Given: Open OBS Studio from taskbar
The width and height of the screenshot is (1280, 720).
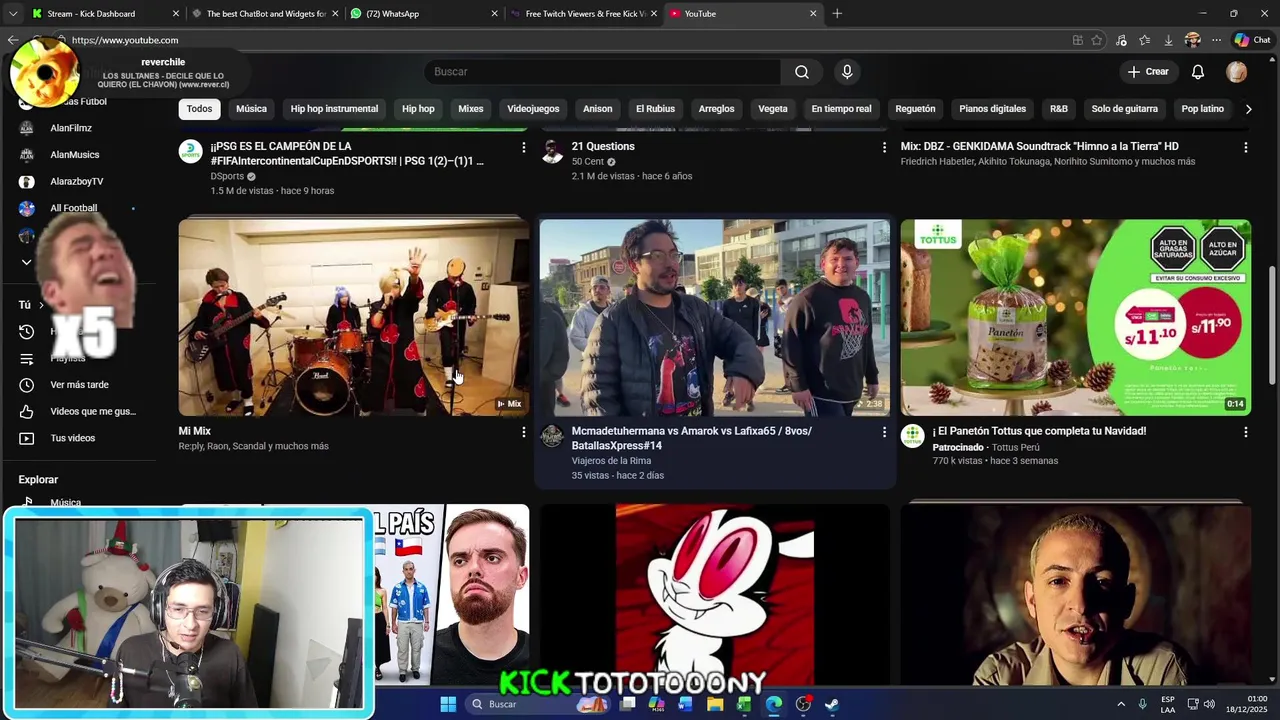Looking at the screenshot, I should pyautogui.click(x=803, y=704).
